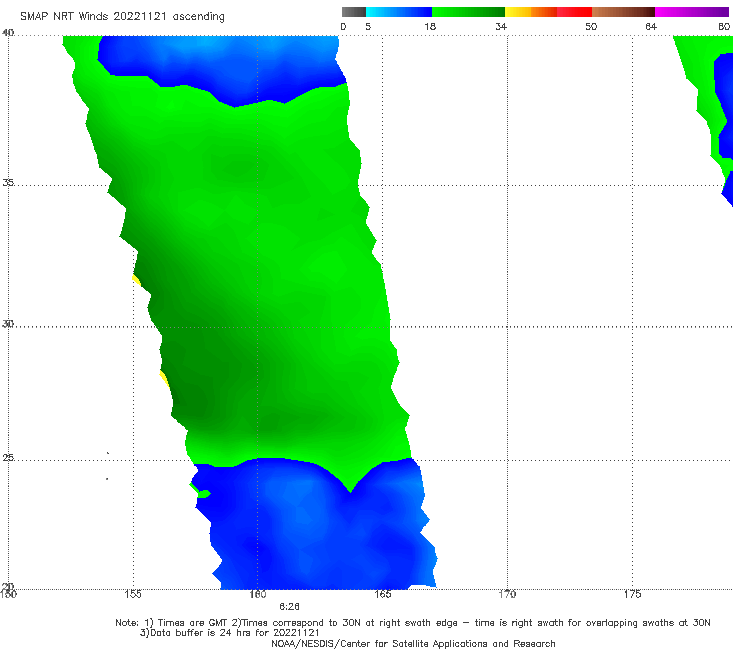
Task: Click the gray segment of the wind color bar
Action: [353, 12]
